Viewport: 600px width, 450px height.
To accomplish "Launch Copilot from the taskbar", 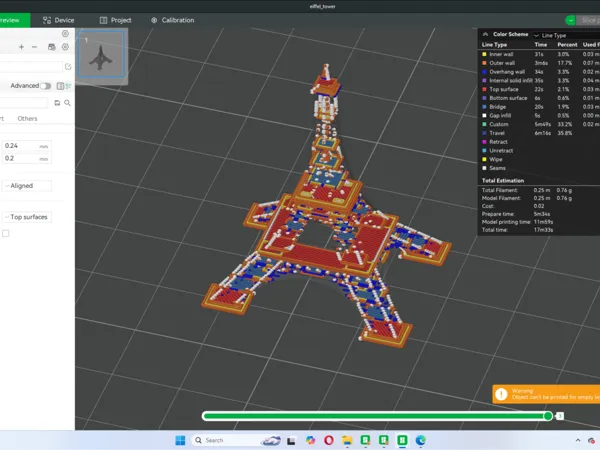I will (x=310, y=440).
